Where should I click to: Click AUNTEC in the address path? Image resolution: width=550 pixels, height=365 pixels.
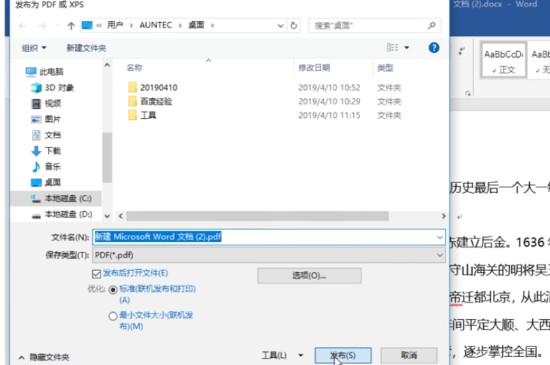pyautogui.click(x=156, y=25)
